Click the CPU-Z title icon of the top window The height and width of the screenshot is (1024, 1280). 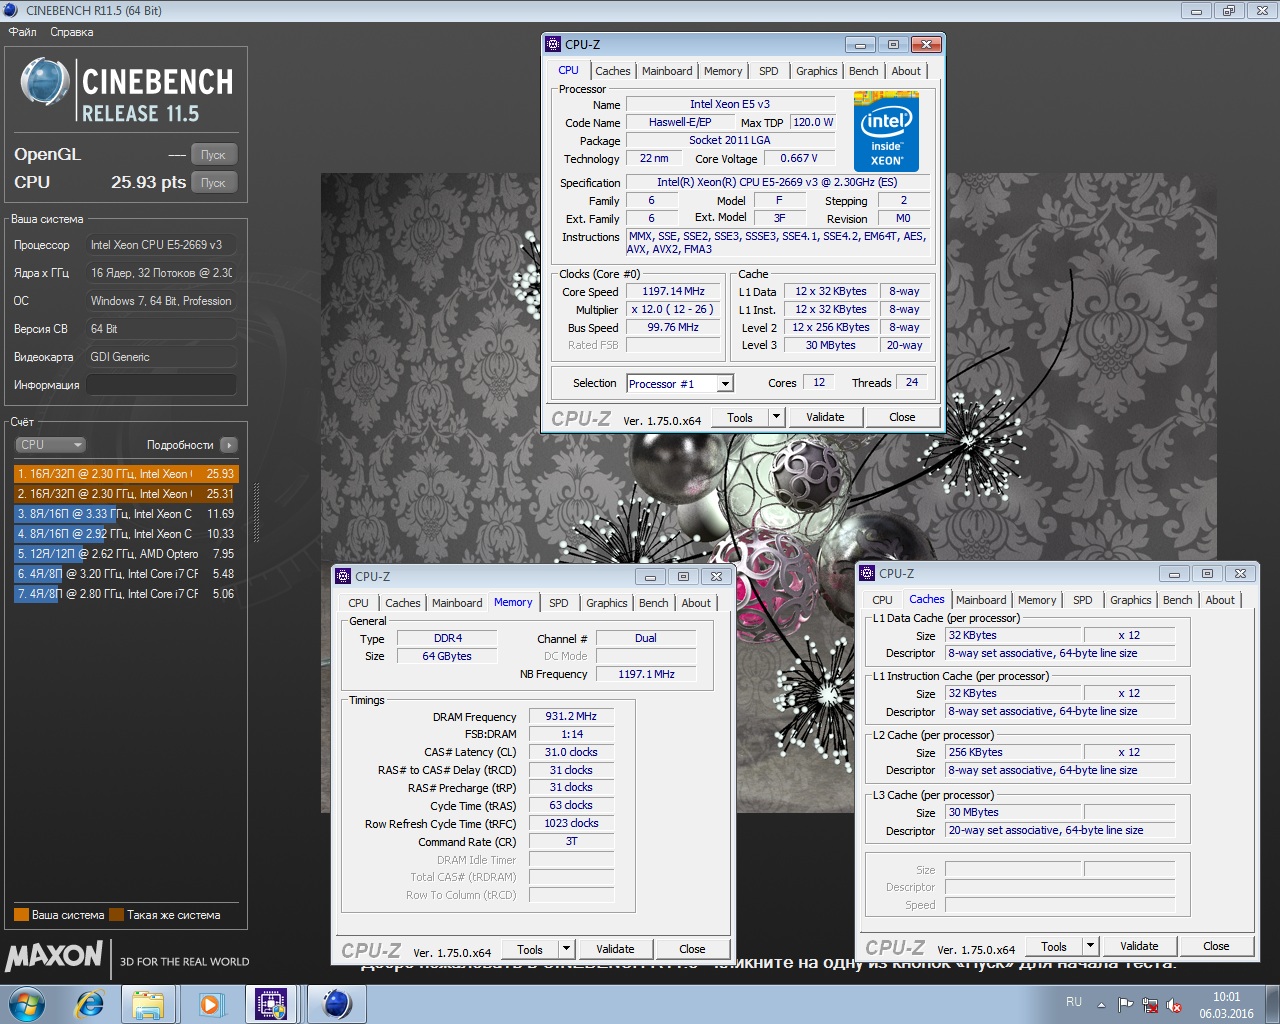[x=553, y=44]
